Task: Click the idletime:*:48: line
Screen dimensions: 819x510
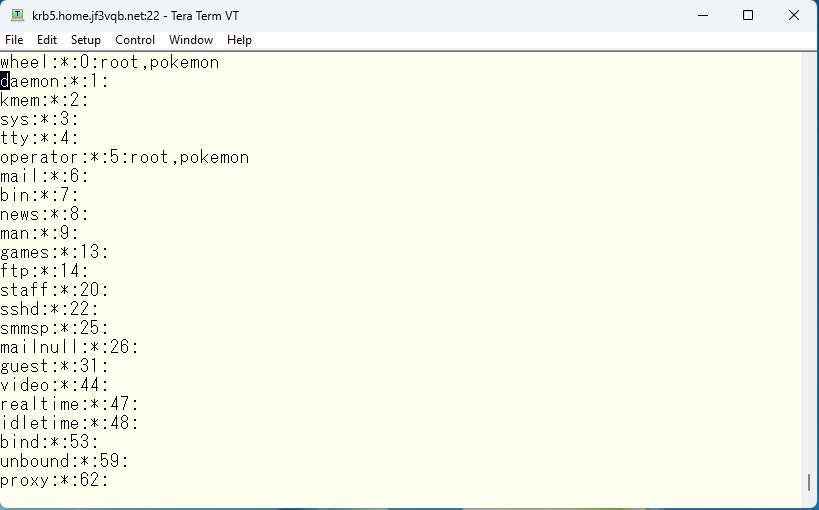Action: pos(69,423)
